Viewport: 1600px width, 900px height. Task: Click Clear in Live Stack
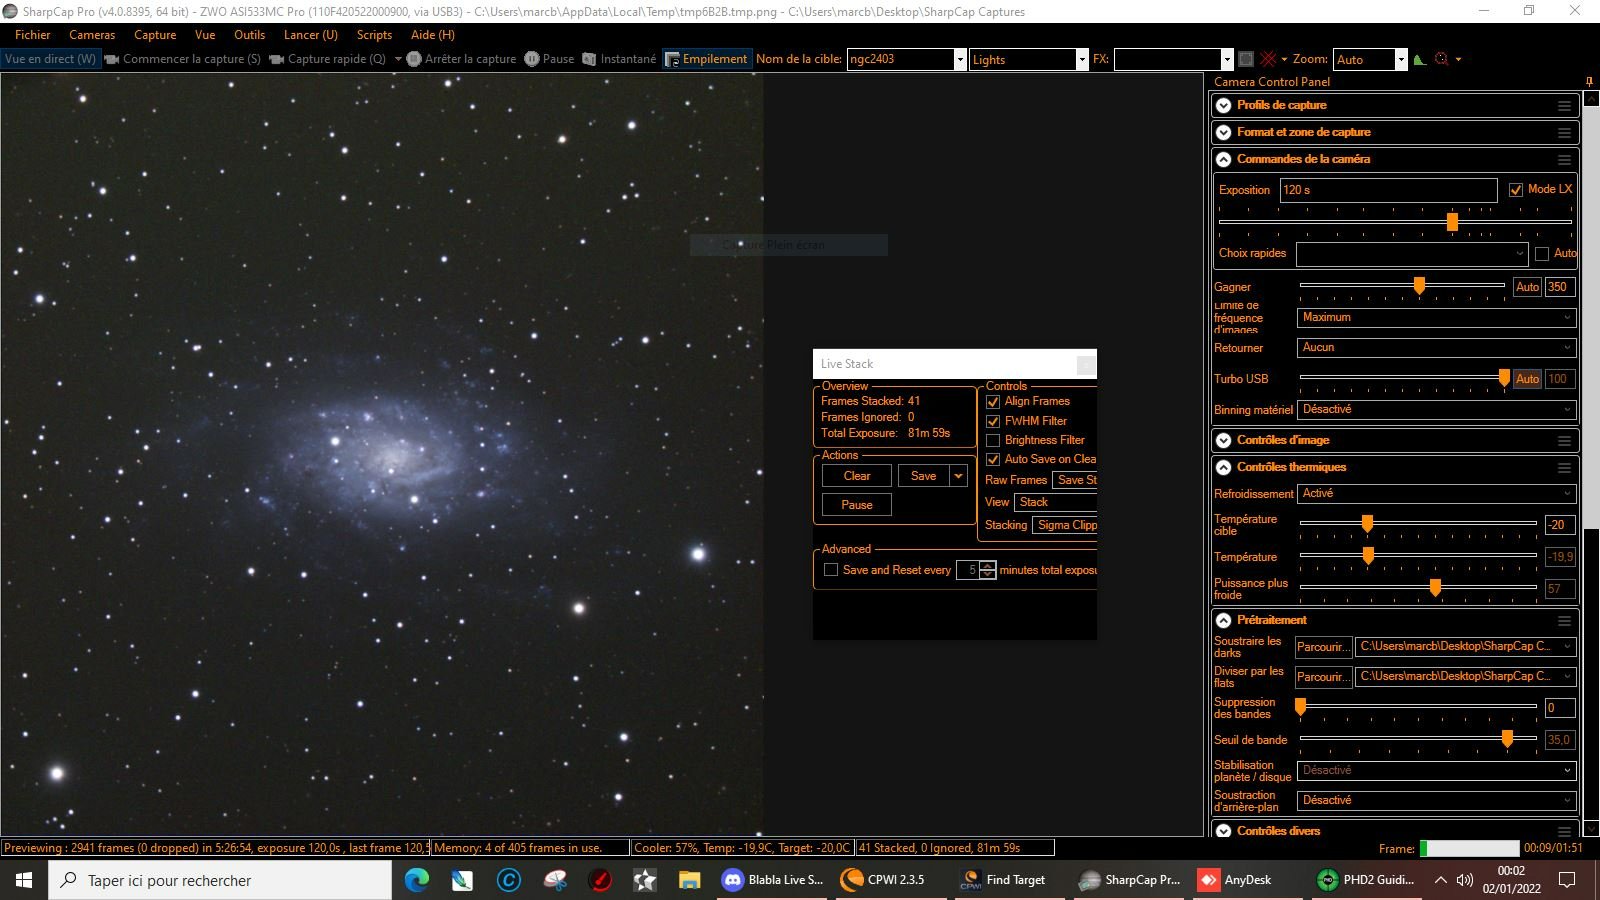(x=857, y=476)
